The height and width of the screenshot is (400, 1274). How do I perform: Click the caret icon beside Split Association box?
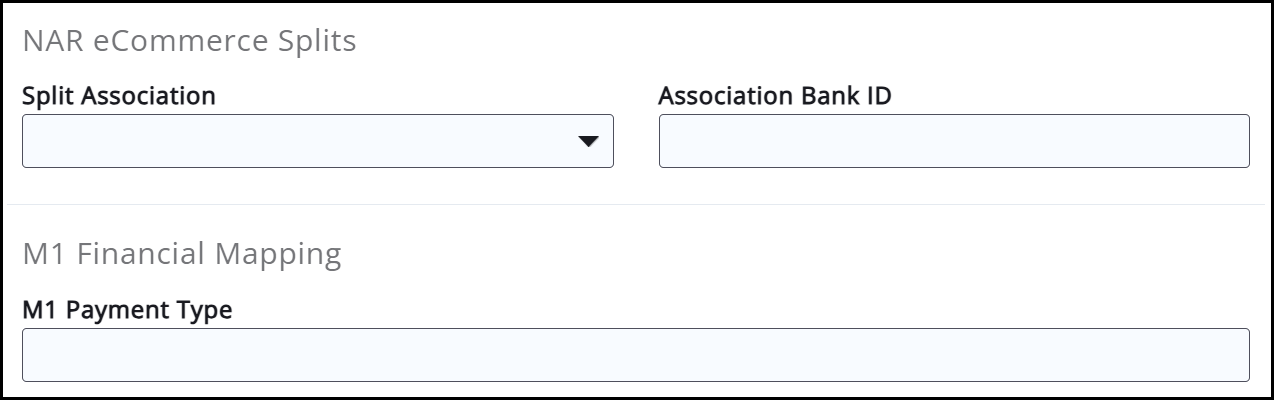(588, 142)
